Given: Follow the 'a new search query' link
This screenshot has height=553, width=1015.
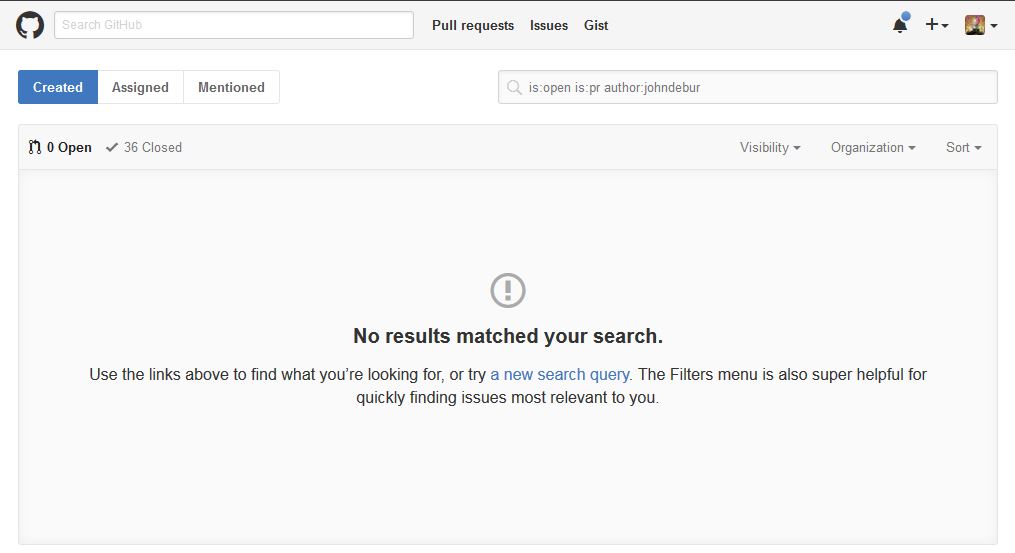Looking at the screenshot, I should [560, 374].
